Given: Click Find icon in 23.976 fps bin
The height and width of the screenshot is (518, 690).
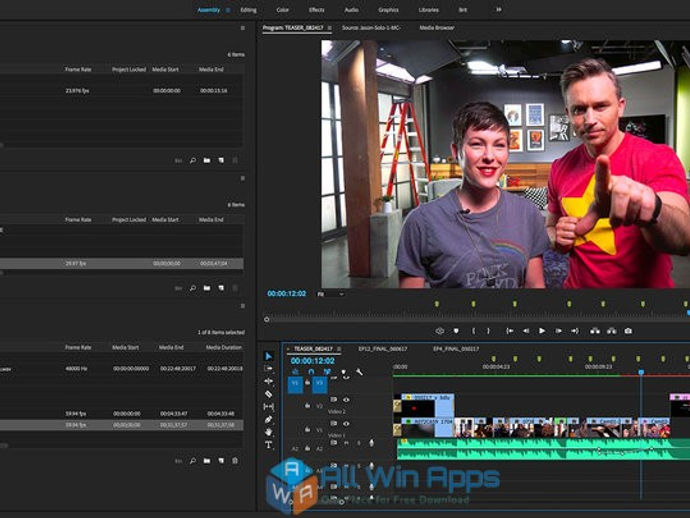Looking at the screenshot, I should (x=193, y=161).
